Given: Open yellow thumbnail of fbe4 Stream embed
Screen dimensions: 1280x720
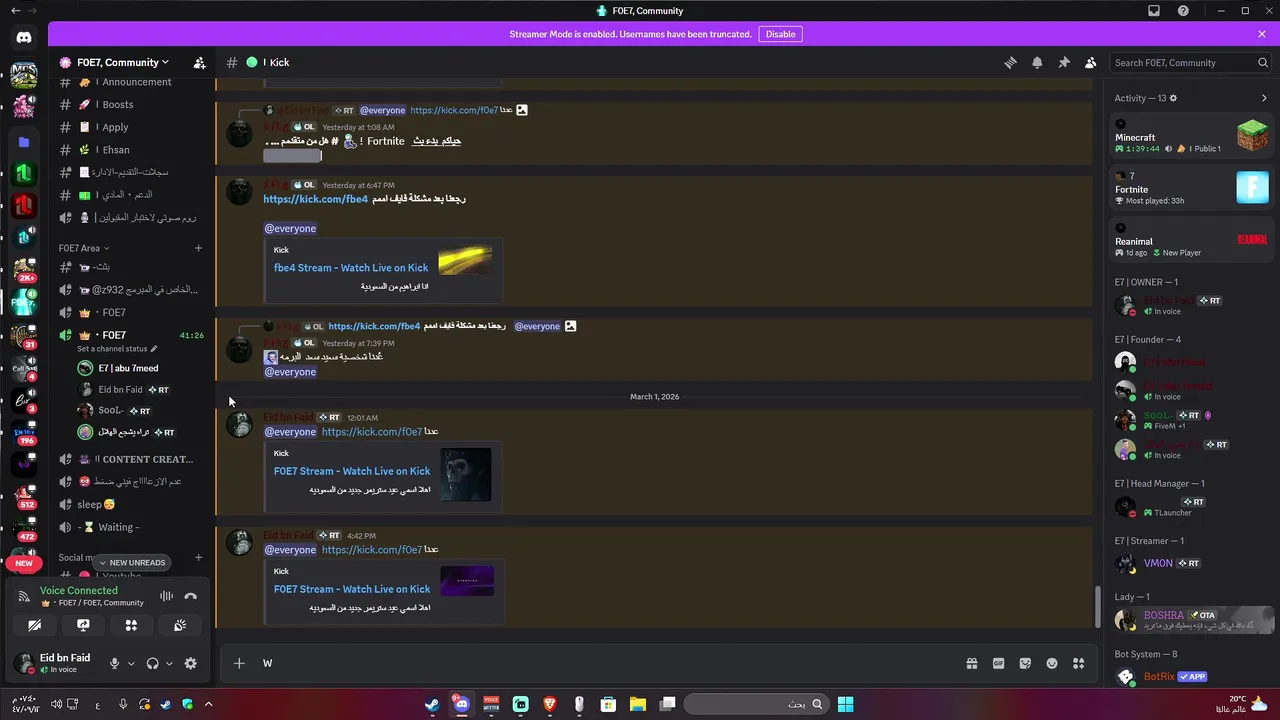Looking at the screenshot, I should click(x=465, y=261).
